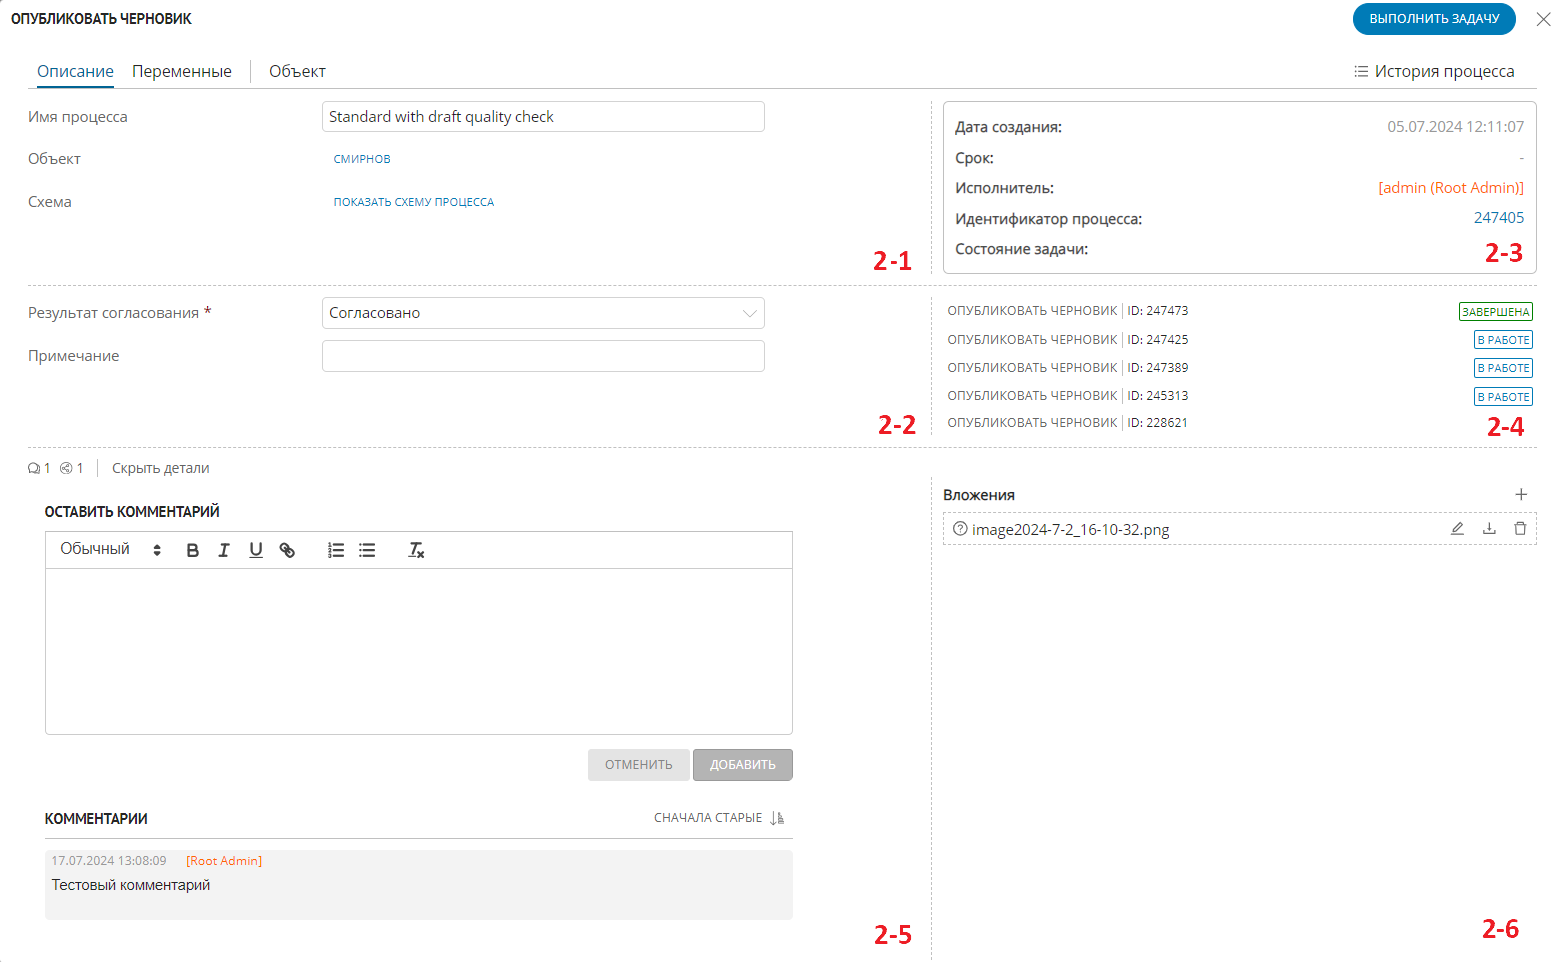
Task: Click the Имя процесса input field
Action: pyautogui.click(x=543, y=116)
